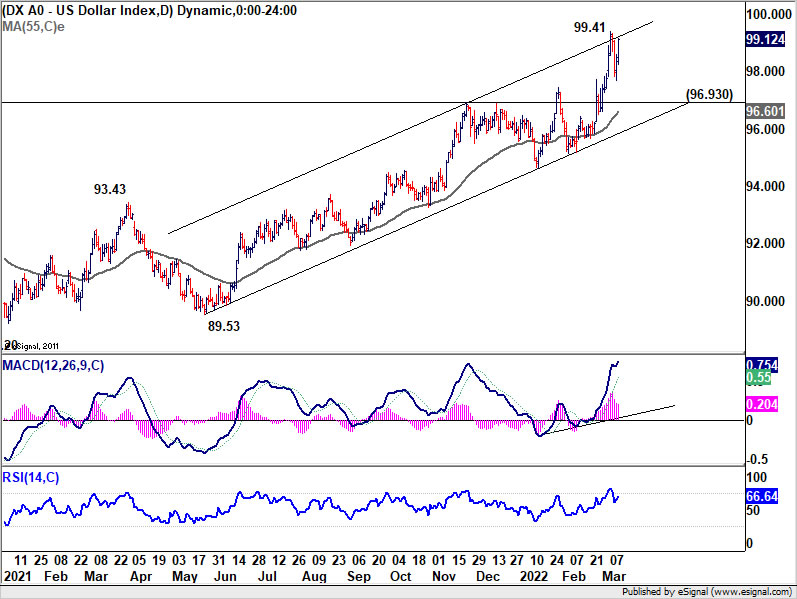Select the current price tag 99.124
The image size is (797, 599).
(x=765, y=39)
